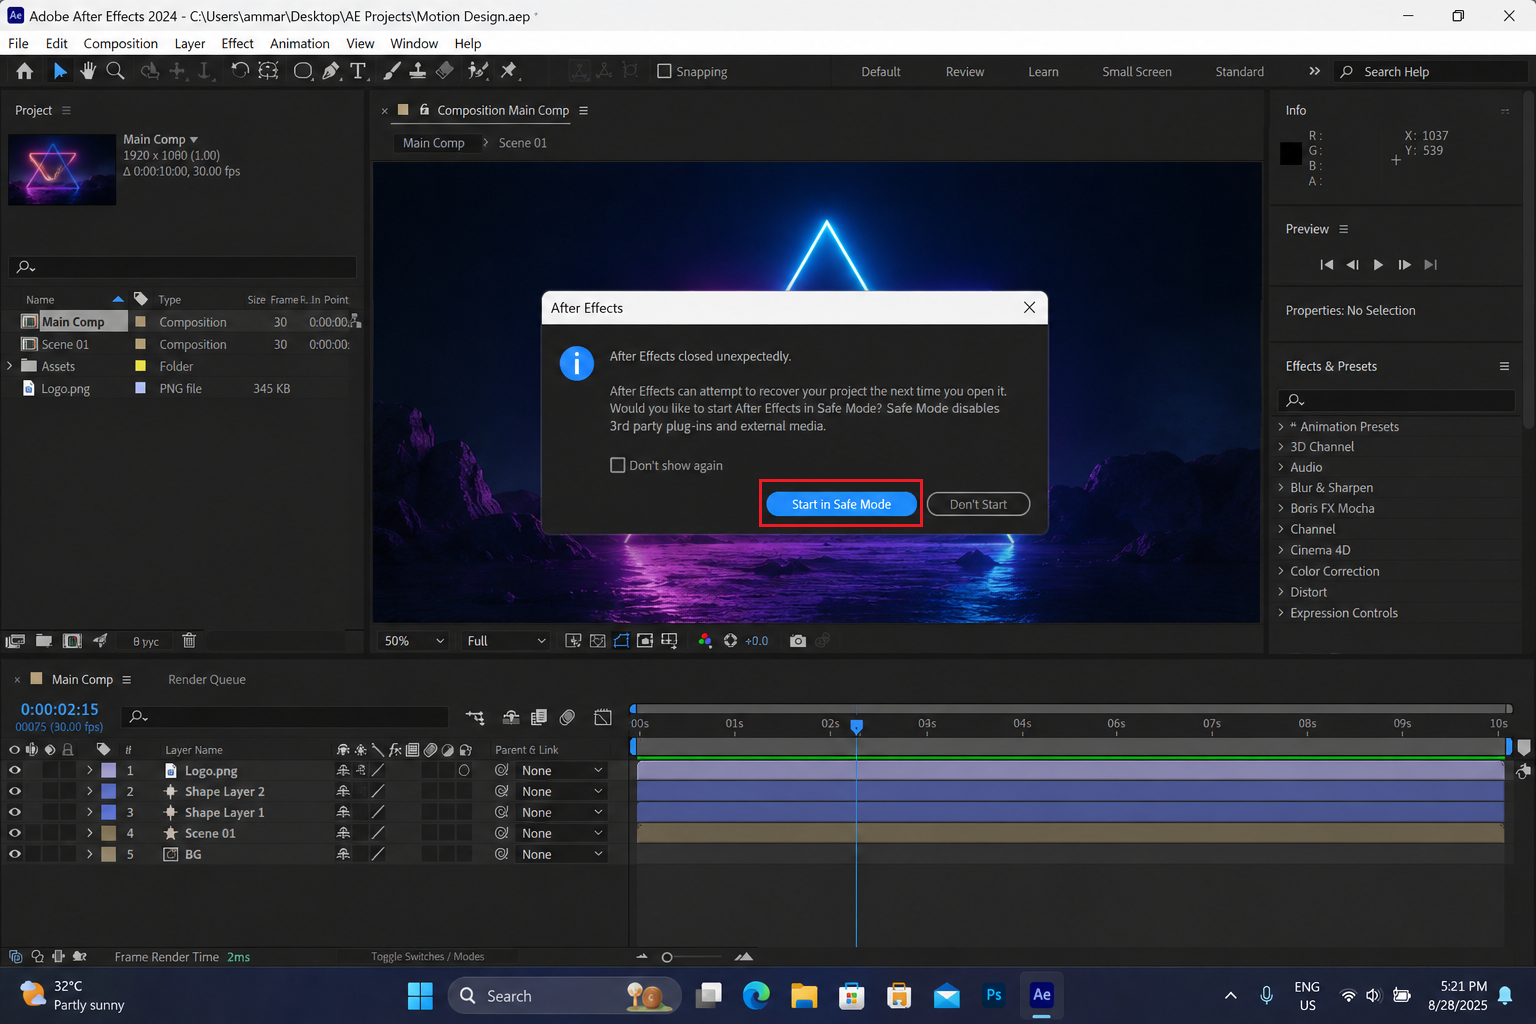Select the Brush tool
Screen dimensions: 1536x1024
point(392,71)
